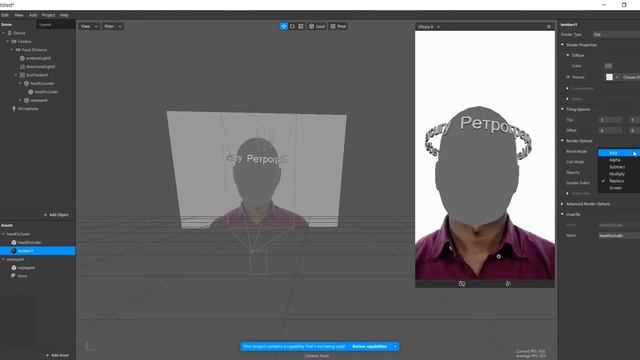640x360 pixels.
Task: Click the None asset icon in Assets
Action: click(x=13, y=276)
